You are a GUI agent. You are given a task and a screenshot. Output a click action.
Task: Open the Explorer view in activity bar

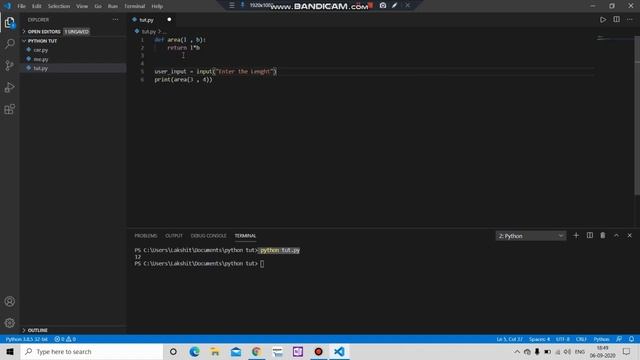click(x=9, y=23)
